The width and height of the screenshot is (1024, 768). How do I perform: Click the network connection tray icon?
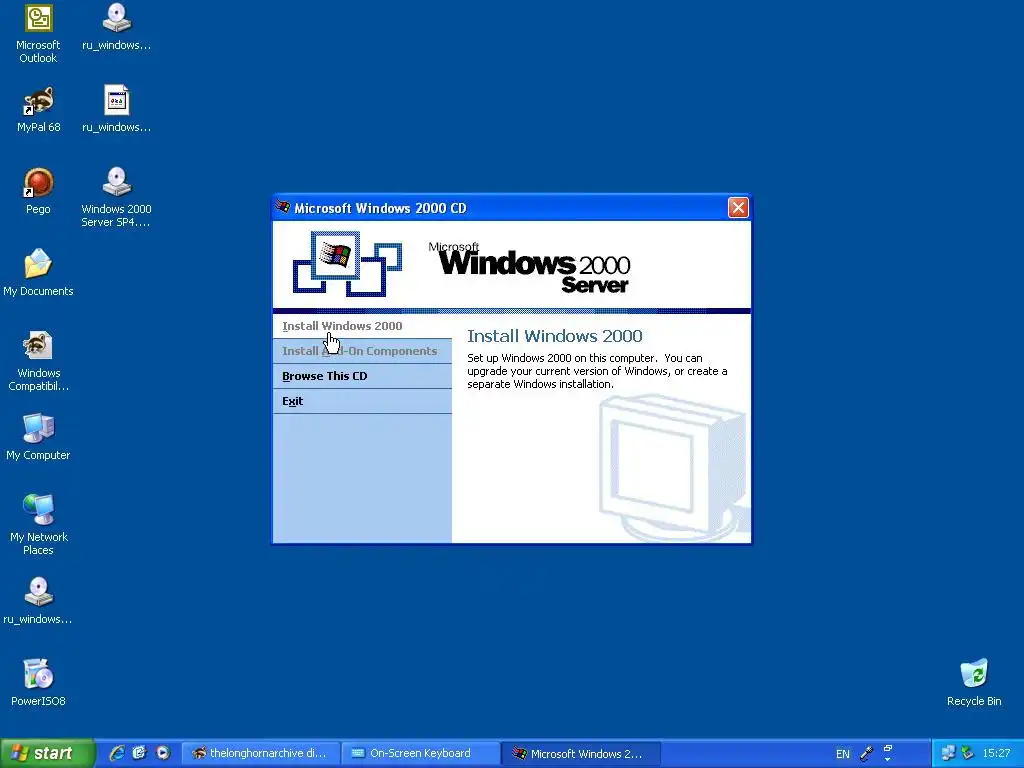click(948, 753)
